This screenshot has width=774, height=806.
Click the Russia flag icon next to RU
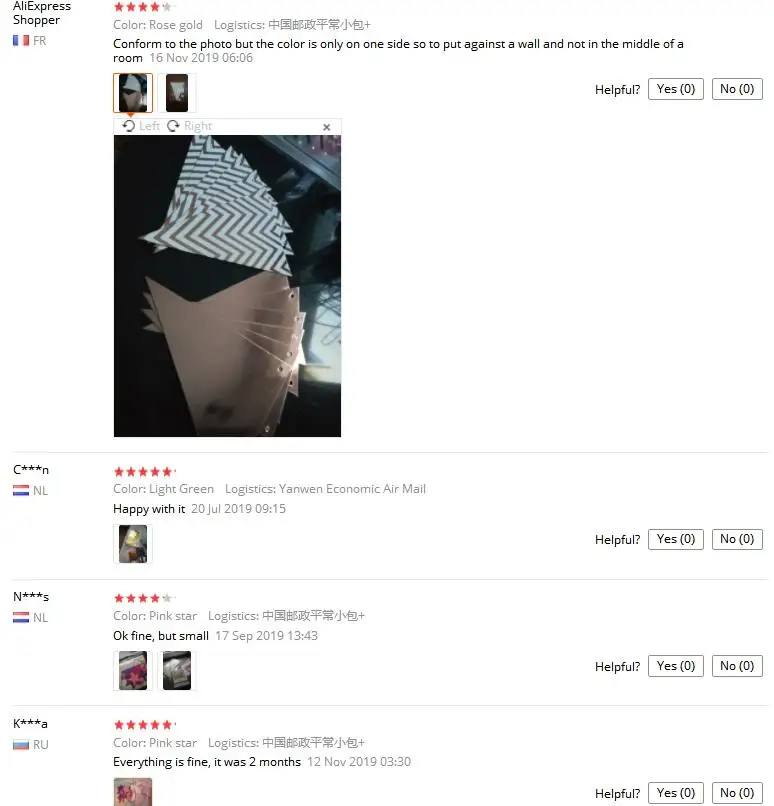(21, 744)
